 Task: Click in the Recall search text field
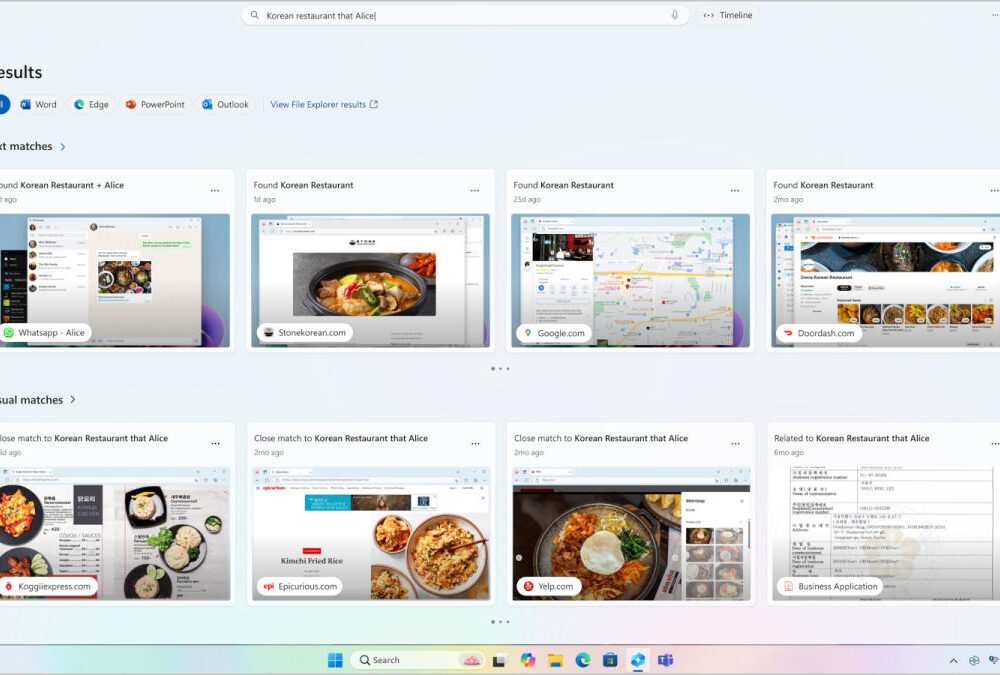460,15
